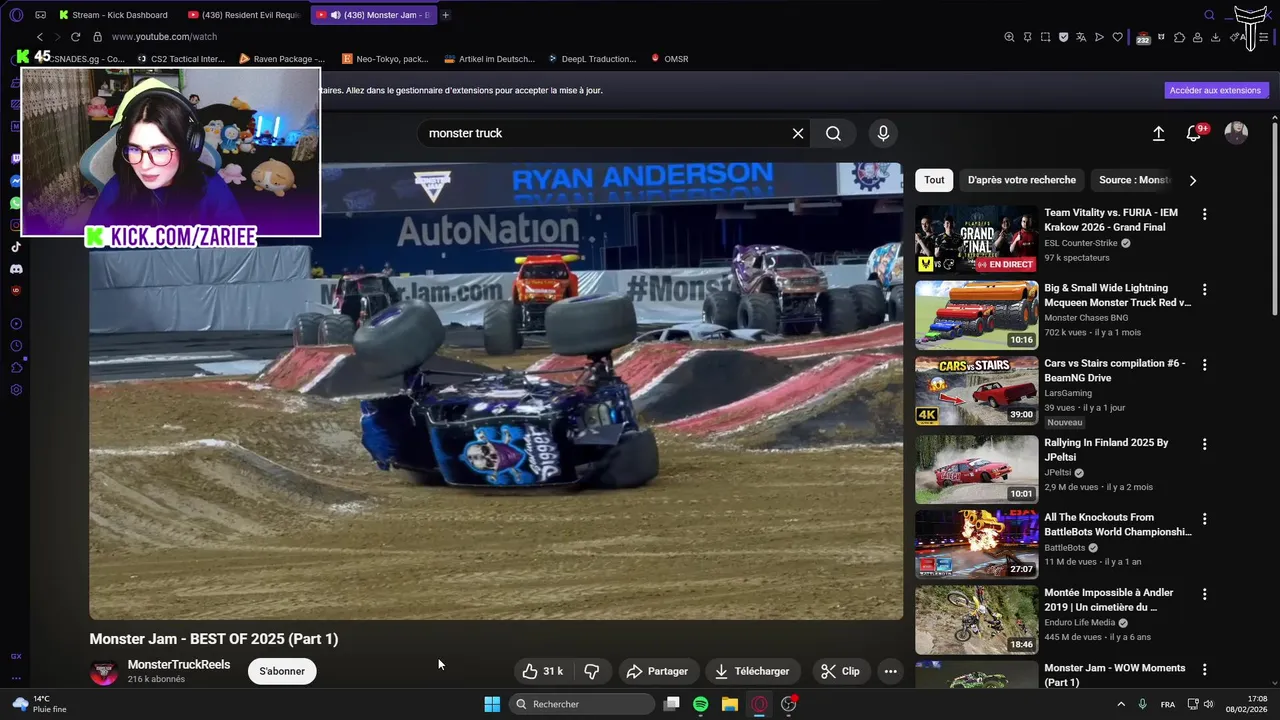Click the Clip scissors button
The width and height of the screenshot is (1280, 720).
pos(840,671)
